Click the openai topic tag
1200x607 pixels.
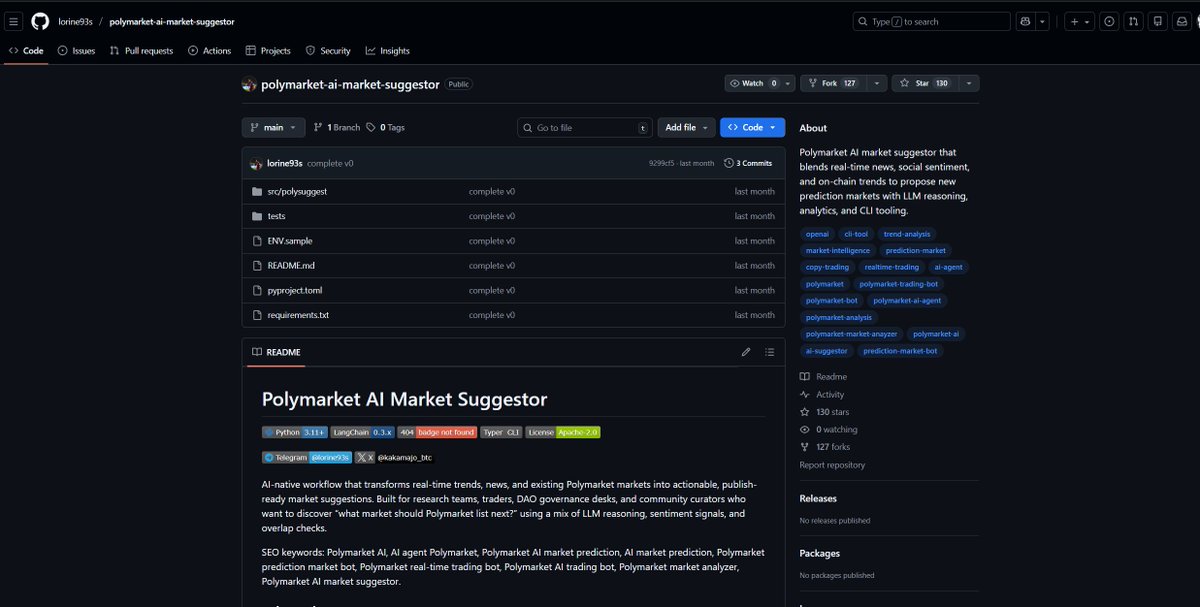[817, 234]
